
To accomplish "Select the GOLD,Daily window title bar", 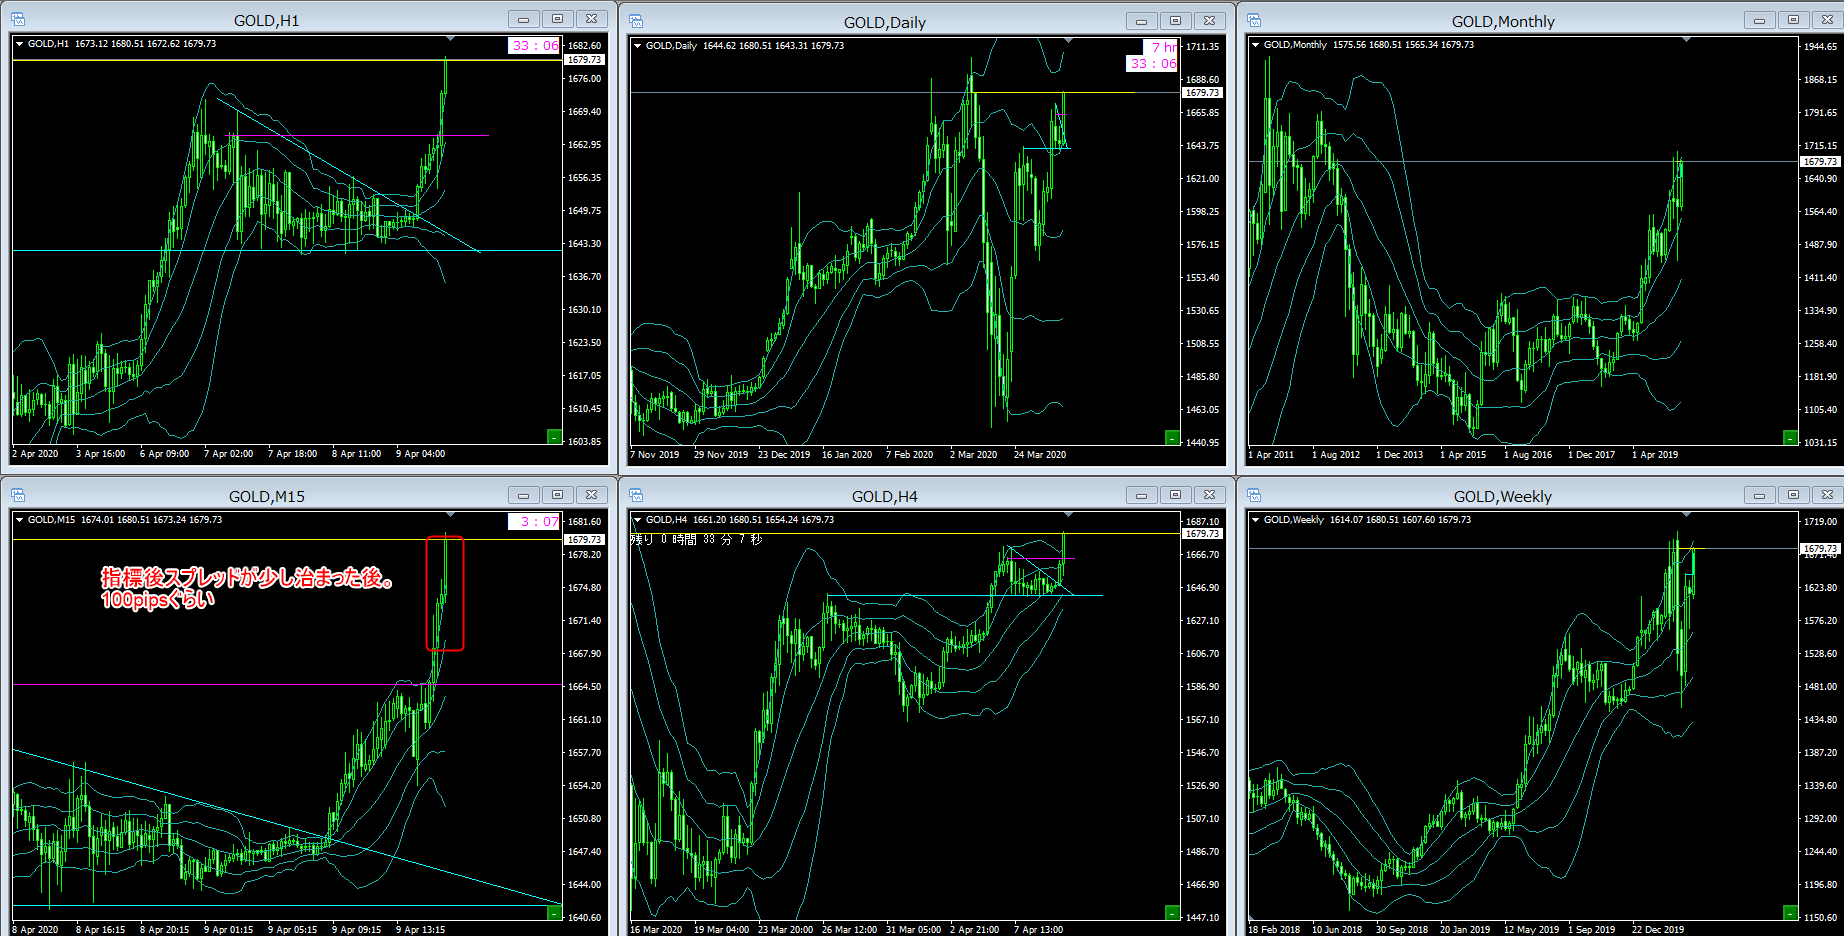I will (884, 22).
